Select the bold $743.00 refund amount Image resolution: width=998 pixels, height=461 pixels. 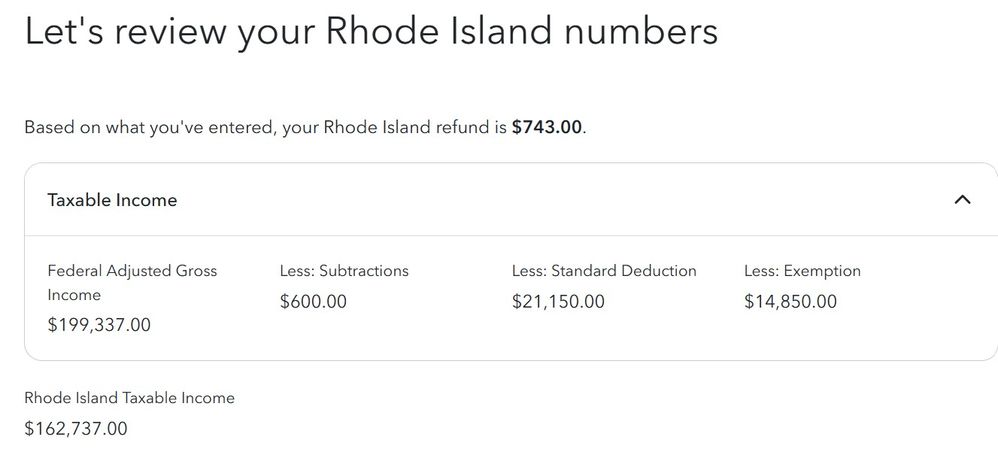tap(547, 127)
